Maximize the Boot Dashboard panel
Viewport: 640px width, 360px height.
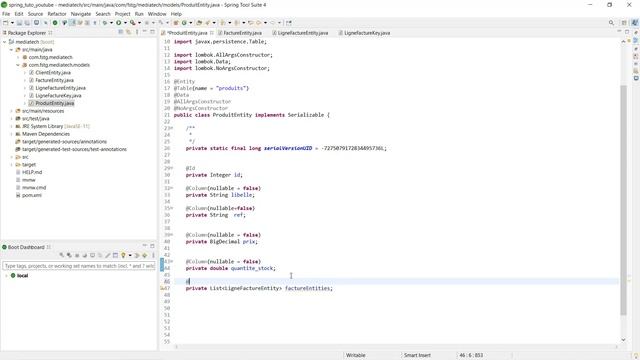click(152, 246)
